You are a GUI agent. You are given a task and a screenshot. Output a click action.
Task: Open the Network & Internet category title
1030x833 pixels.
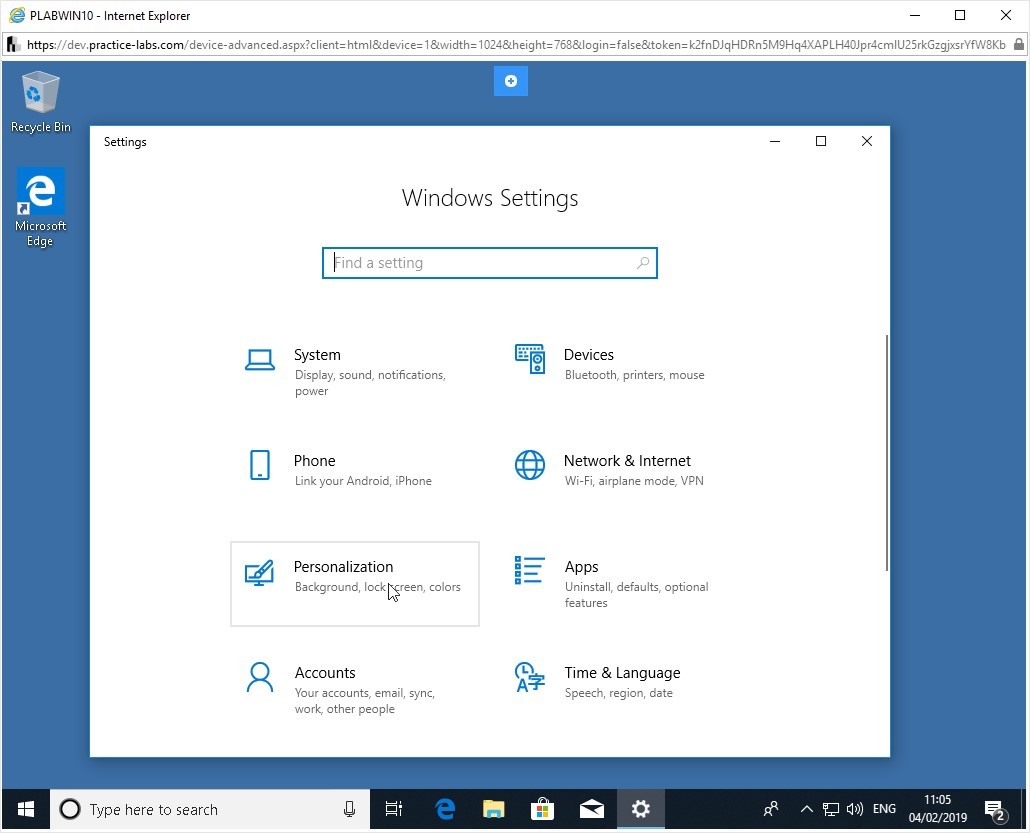pos(627,461)
